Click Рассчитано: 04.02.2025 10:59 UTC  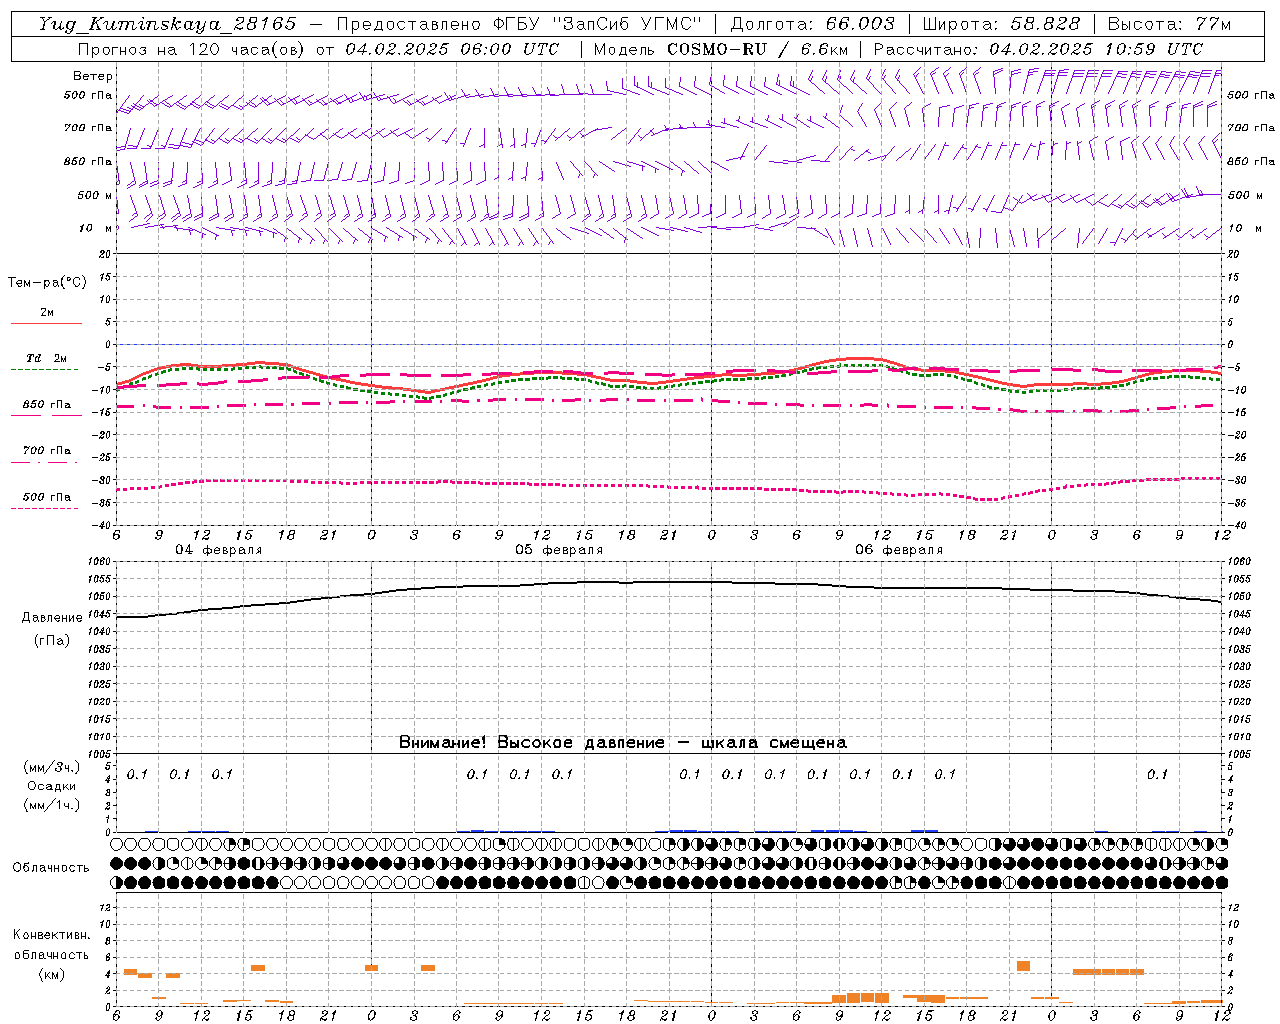point(1038,49)
